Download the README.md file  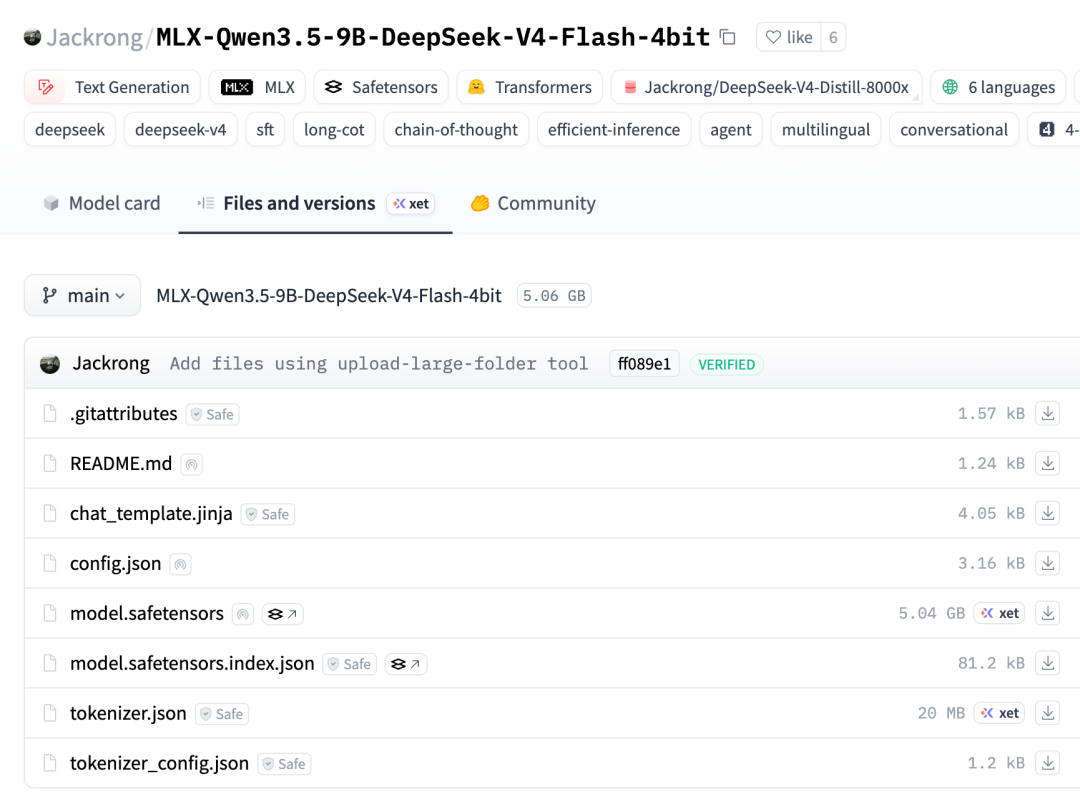point(1048,464)
